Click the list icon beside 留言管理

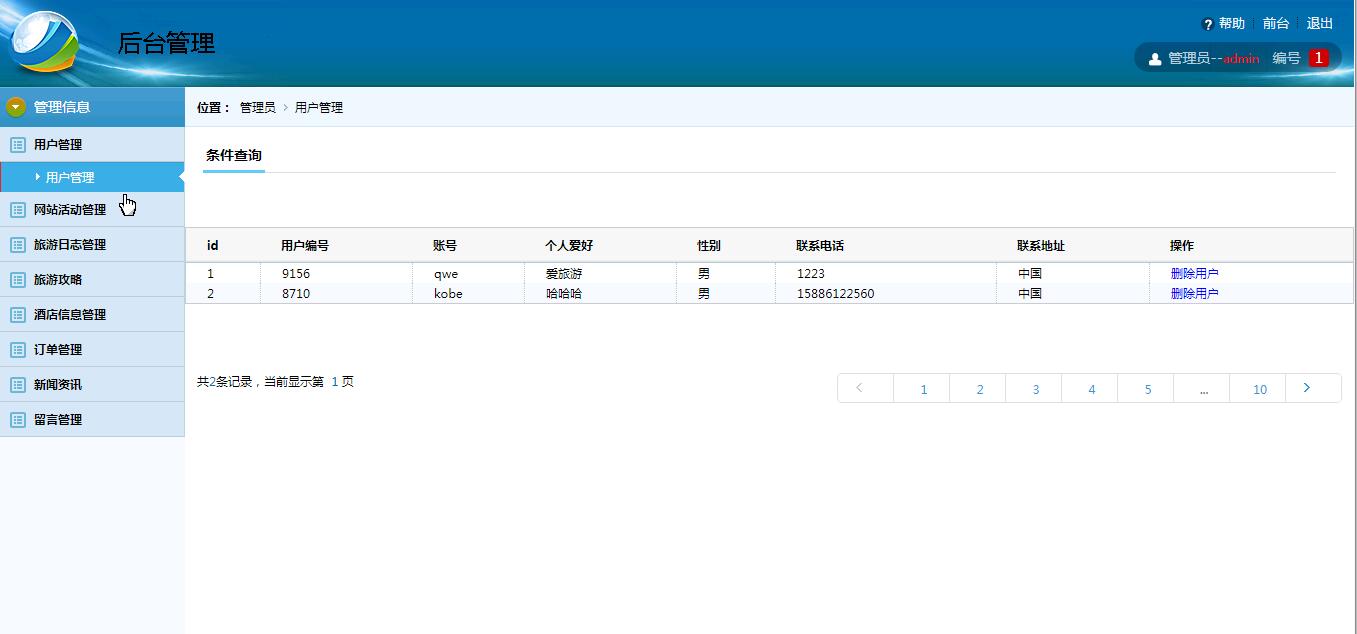pyautogui.click(x=17, y=420)
